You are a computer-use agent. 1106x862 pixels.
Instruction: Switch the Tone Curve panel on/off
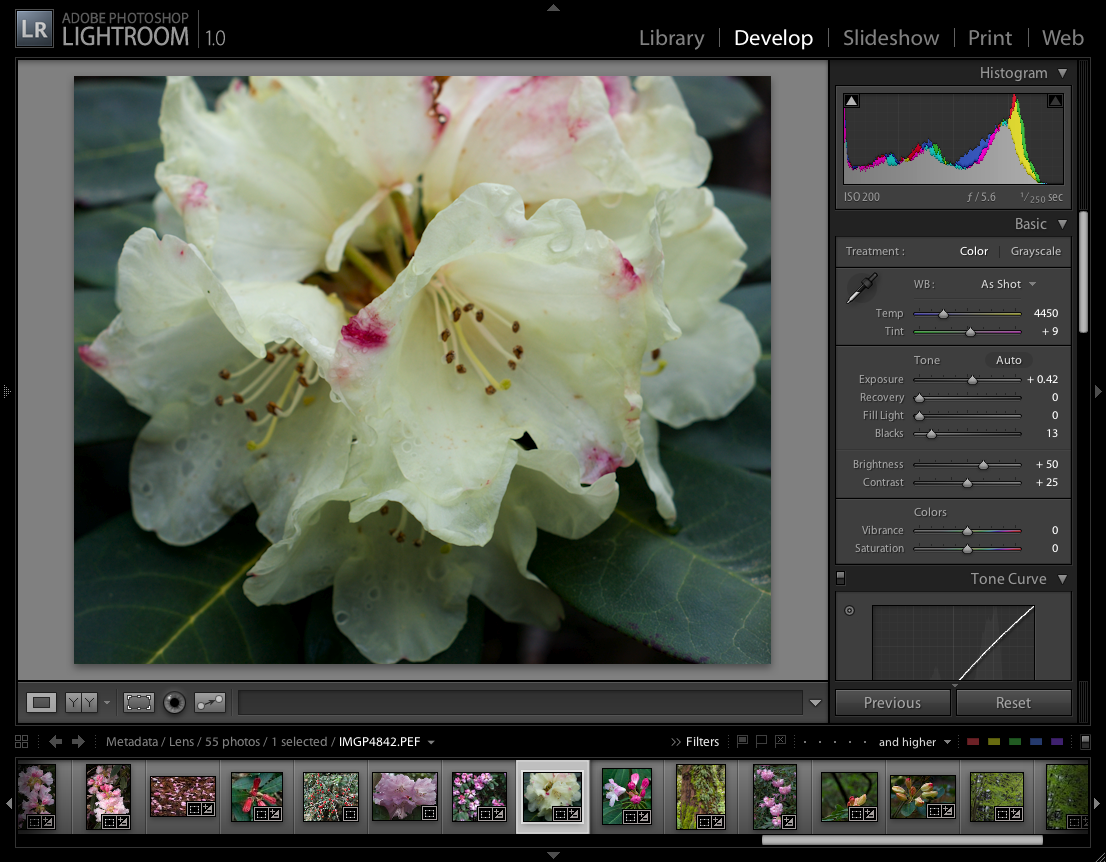(x=841, y=578)
